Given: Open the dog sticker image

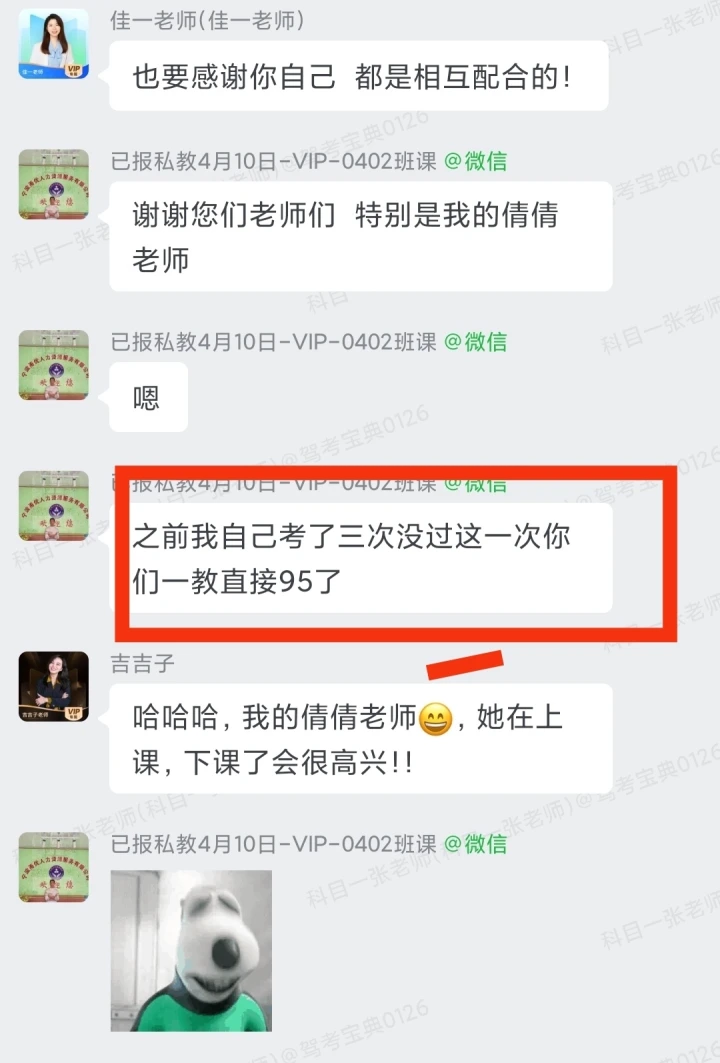Looking at the screenshot, I should pos(191,951).
